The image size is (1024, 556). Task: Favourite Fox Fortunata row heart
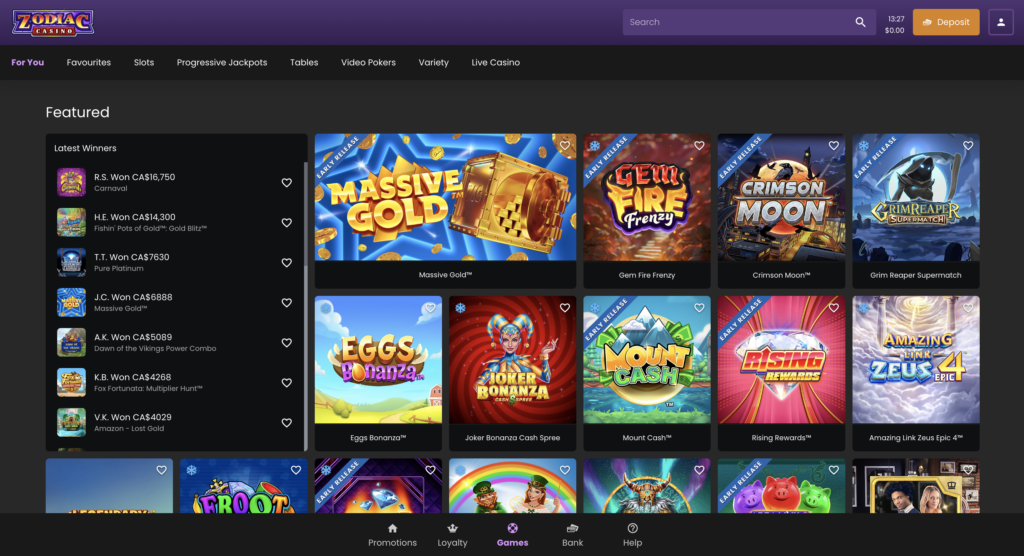[x=287, y=383]
